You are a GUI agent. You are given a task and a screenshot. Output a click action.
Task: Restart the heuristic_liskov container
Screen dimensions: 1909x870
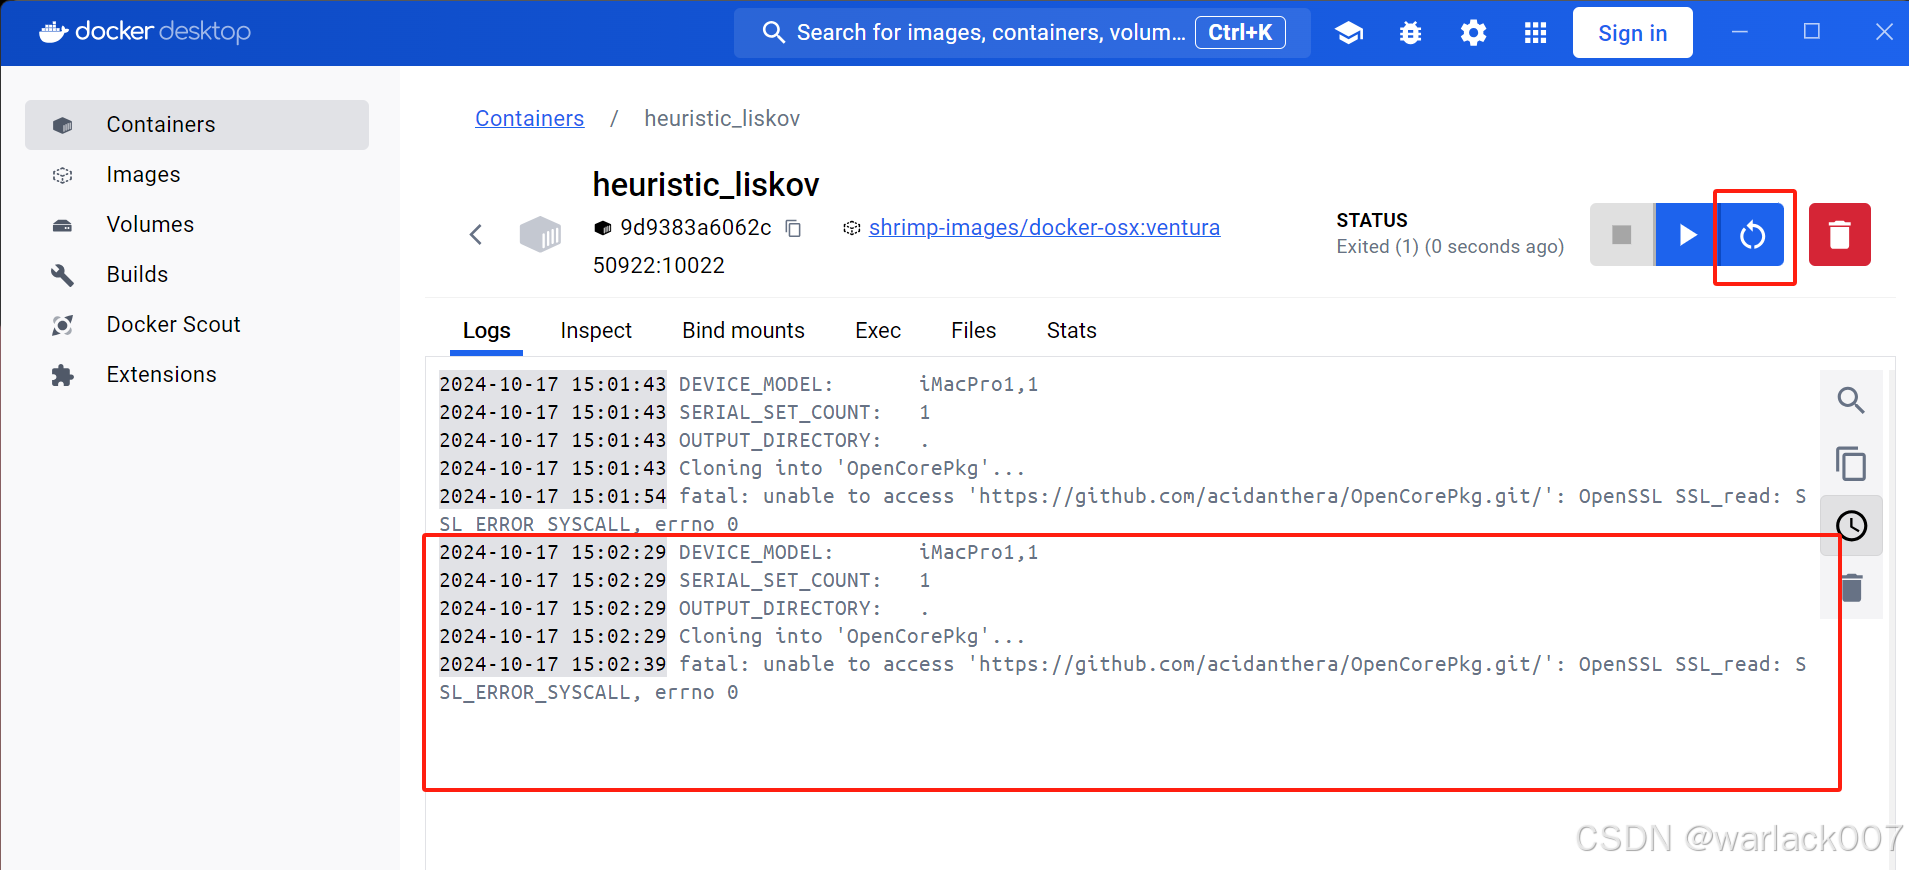pyautogui.click(x=1752, y=235)
